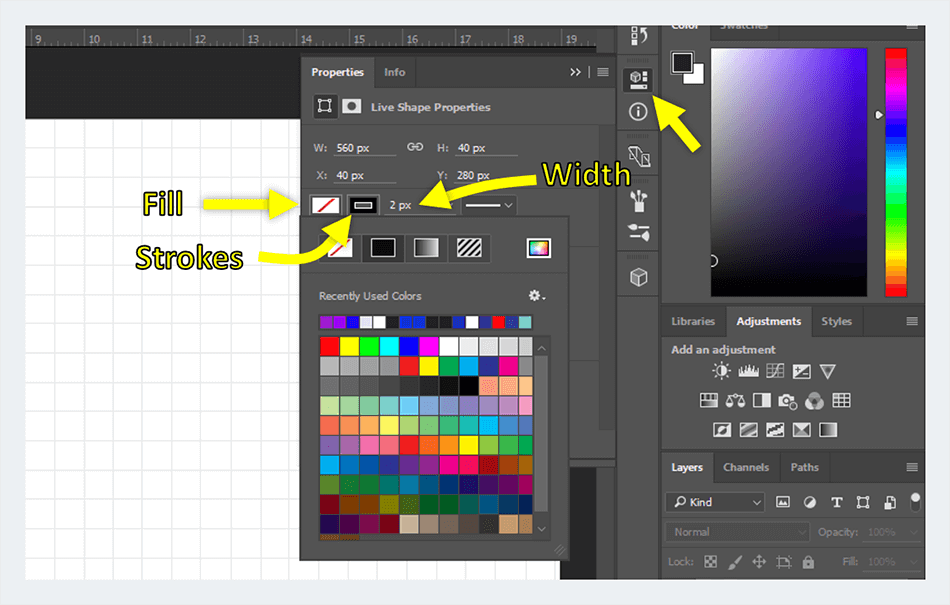Switch to the Info tab
Viewport: 950px width, 605px height.
pyautogui.click(x=394, y=72)
